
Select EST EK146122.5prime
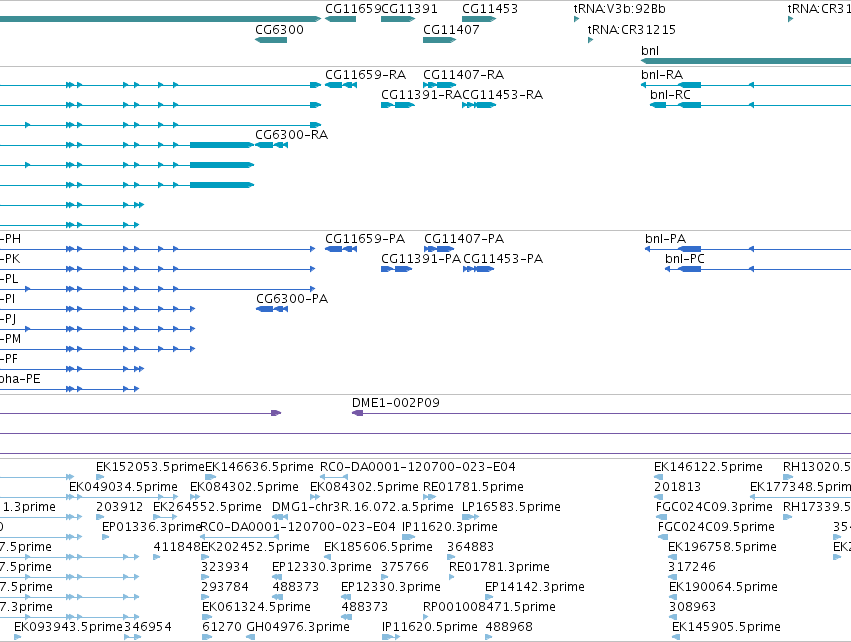708,467
